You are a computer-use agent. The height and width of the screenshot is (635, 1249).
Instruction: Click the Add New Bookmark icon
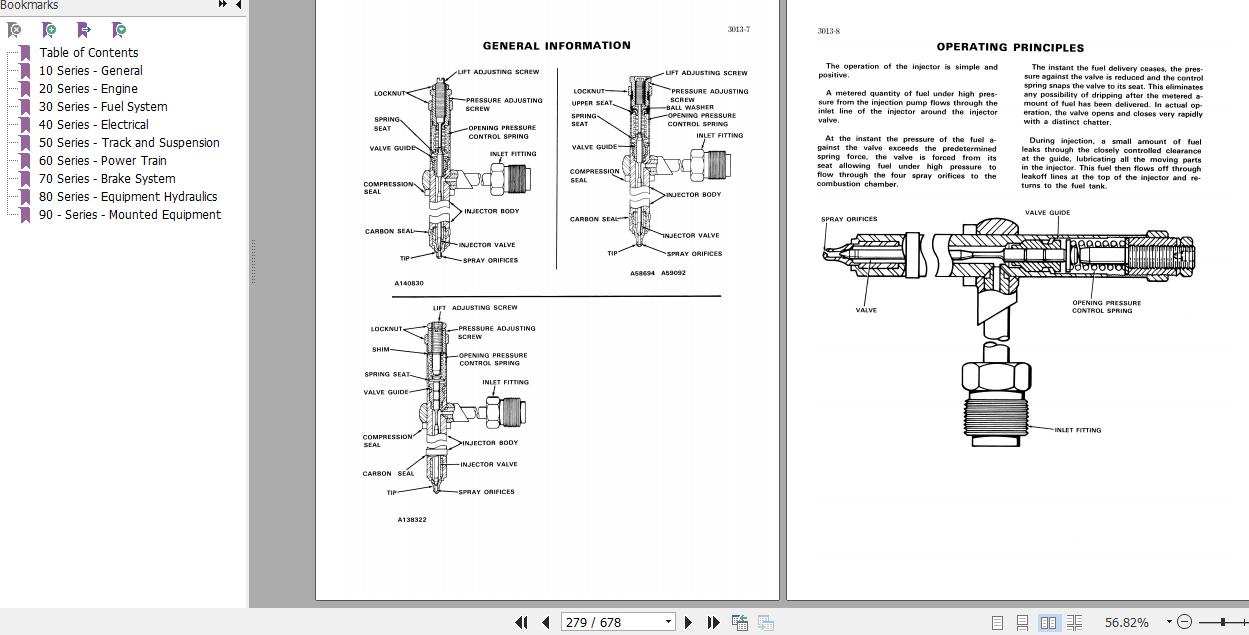tap(49, 30)
